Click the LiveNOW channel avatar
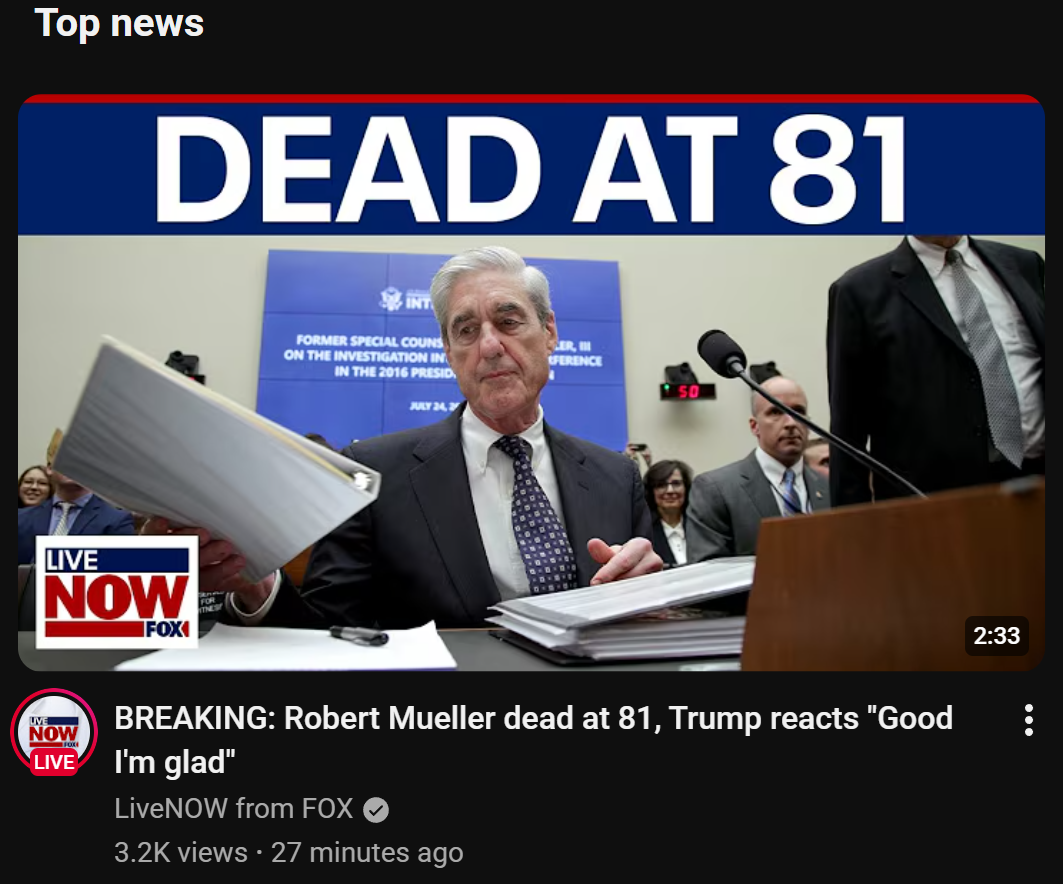1063x884 pixels. (54, 732)
